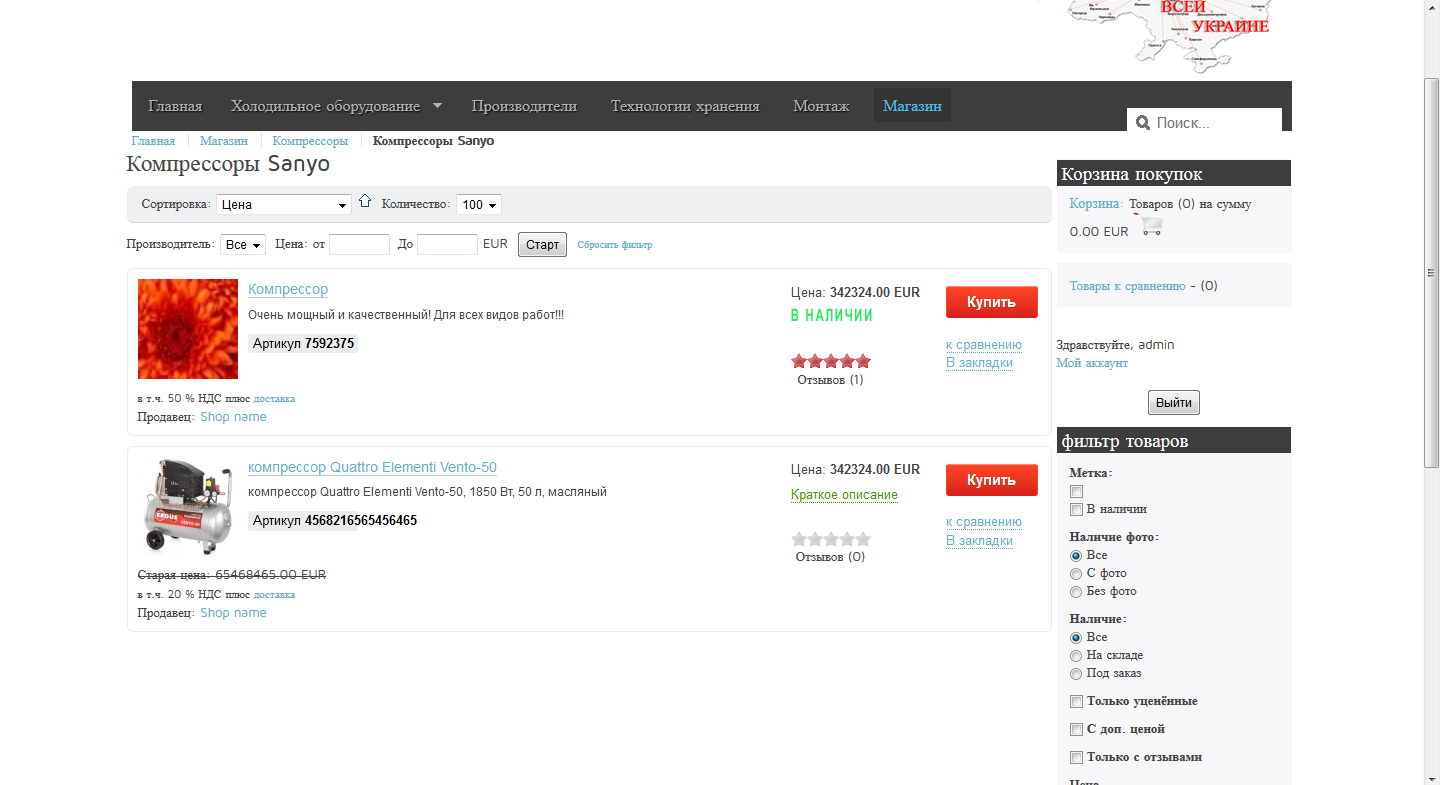Open 'доставка' link under Компрессор
This screenshot has height=785, width=1440.
pyautogui.click(x=274, y=398)
